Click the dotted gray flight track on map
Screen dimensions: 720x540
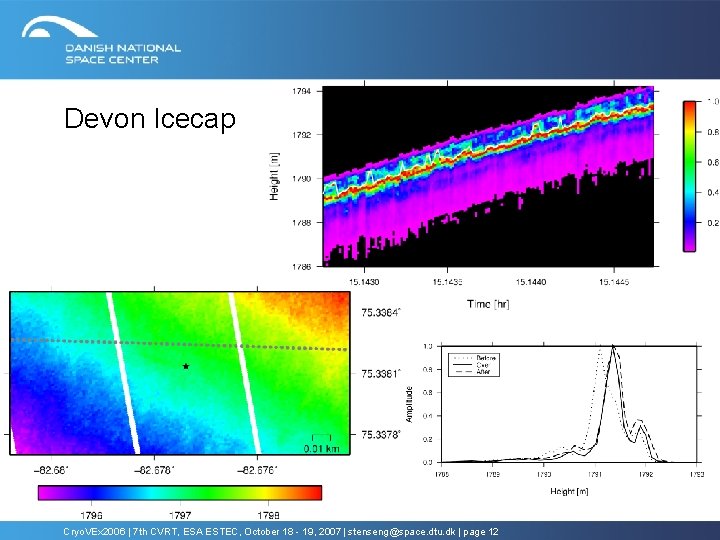[x=179, y=344]
